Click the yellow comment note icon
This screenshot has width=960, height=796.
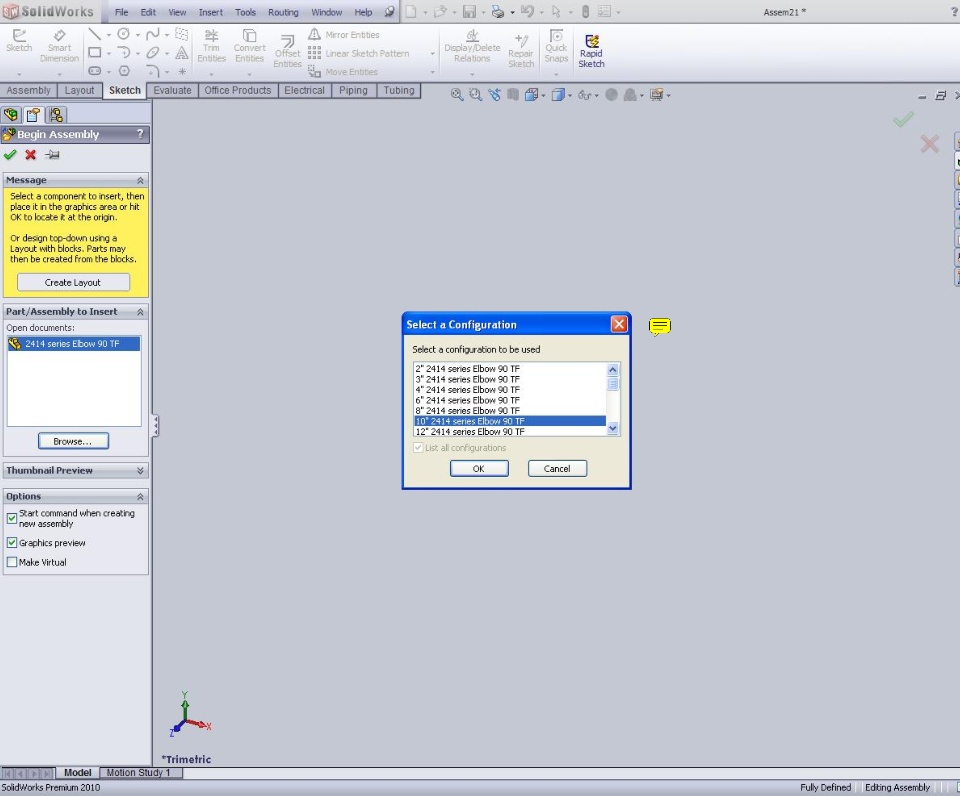pyautogui.click(x=659, y=326)
